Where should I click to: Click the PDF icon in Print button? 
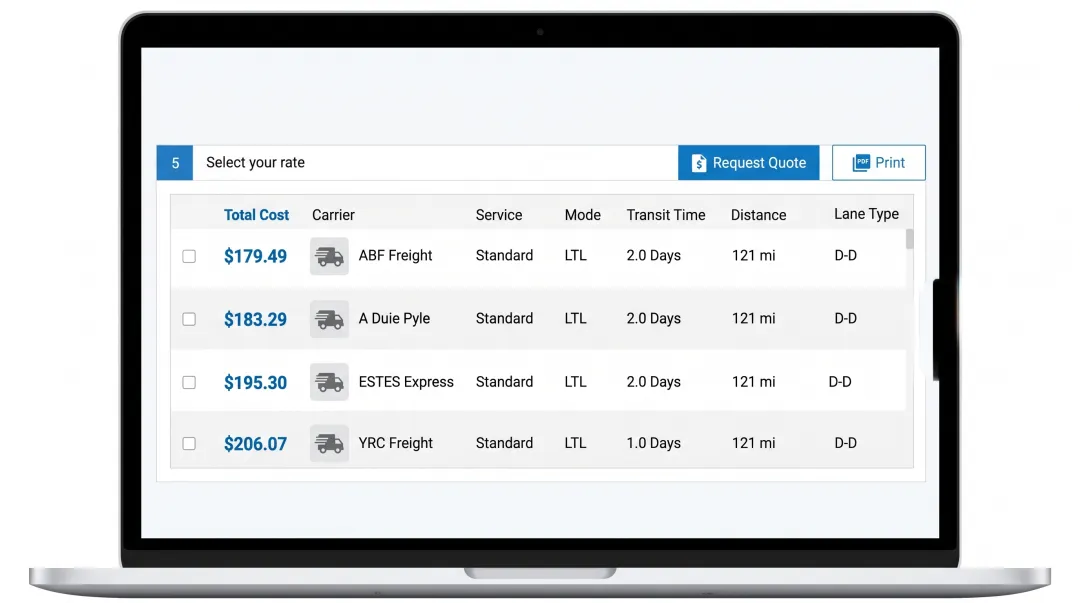click(861, 163)
